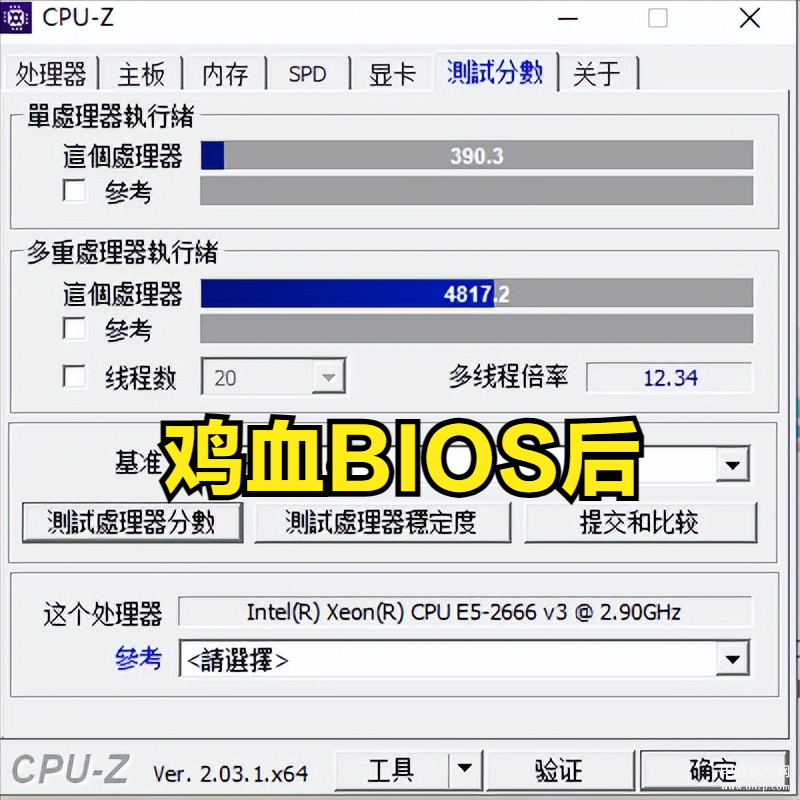800x800 pixels.
Task: Click the 多线程倍率 field showing 12.34
Action: point(669,378)
